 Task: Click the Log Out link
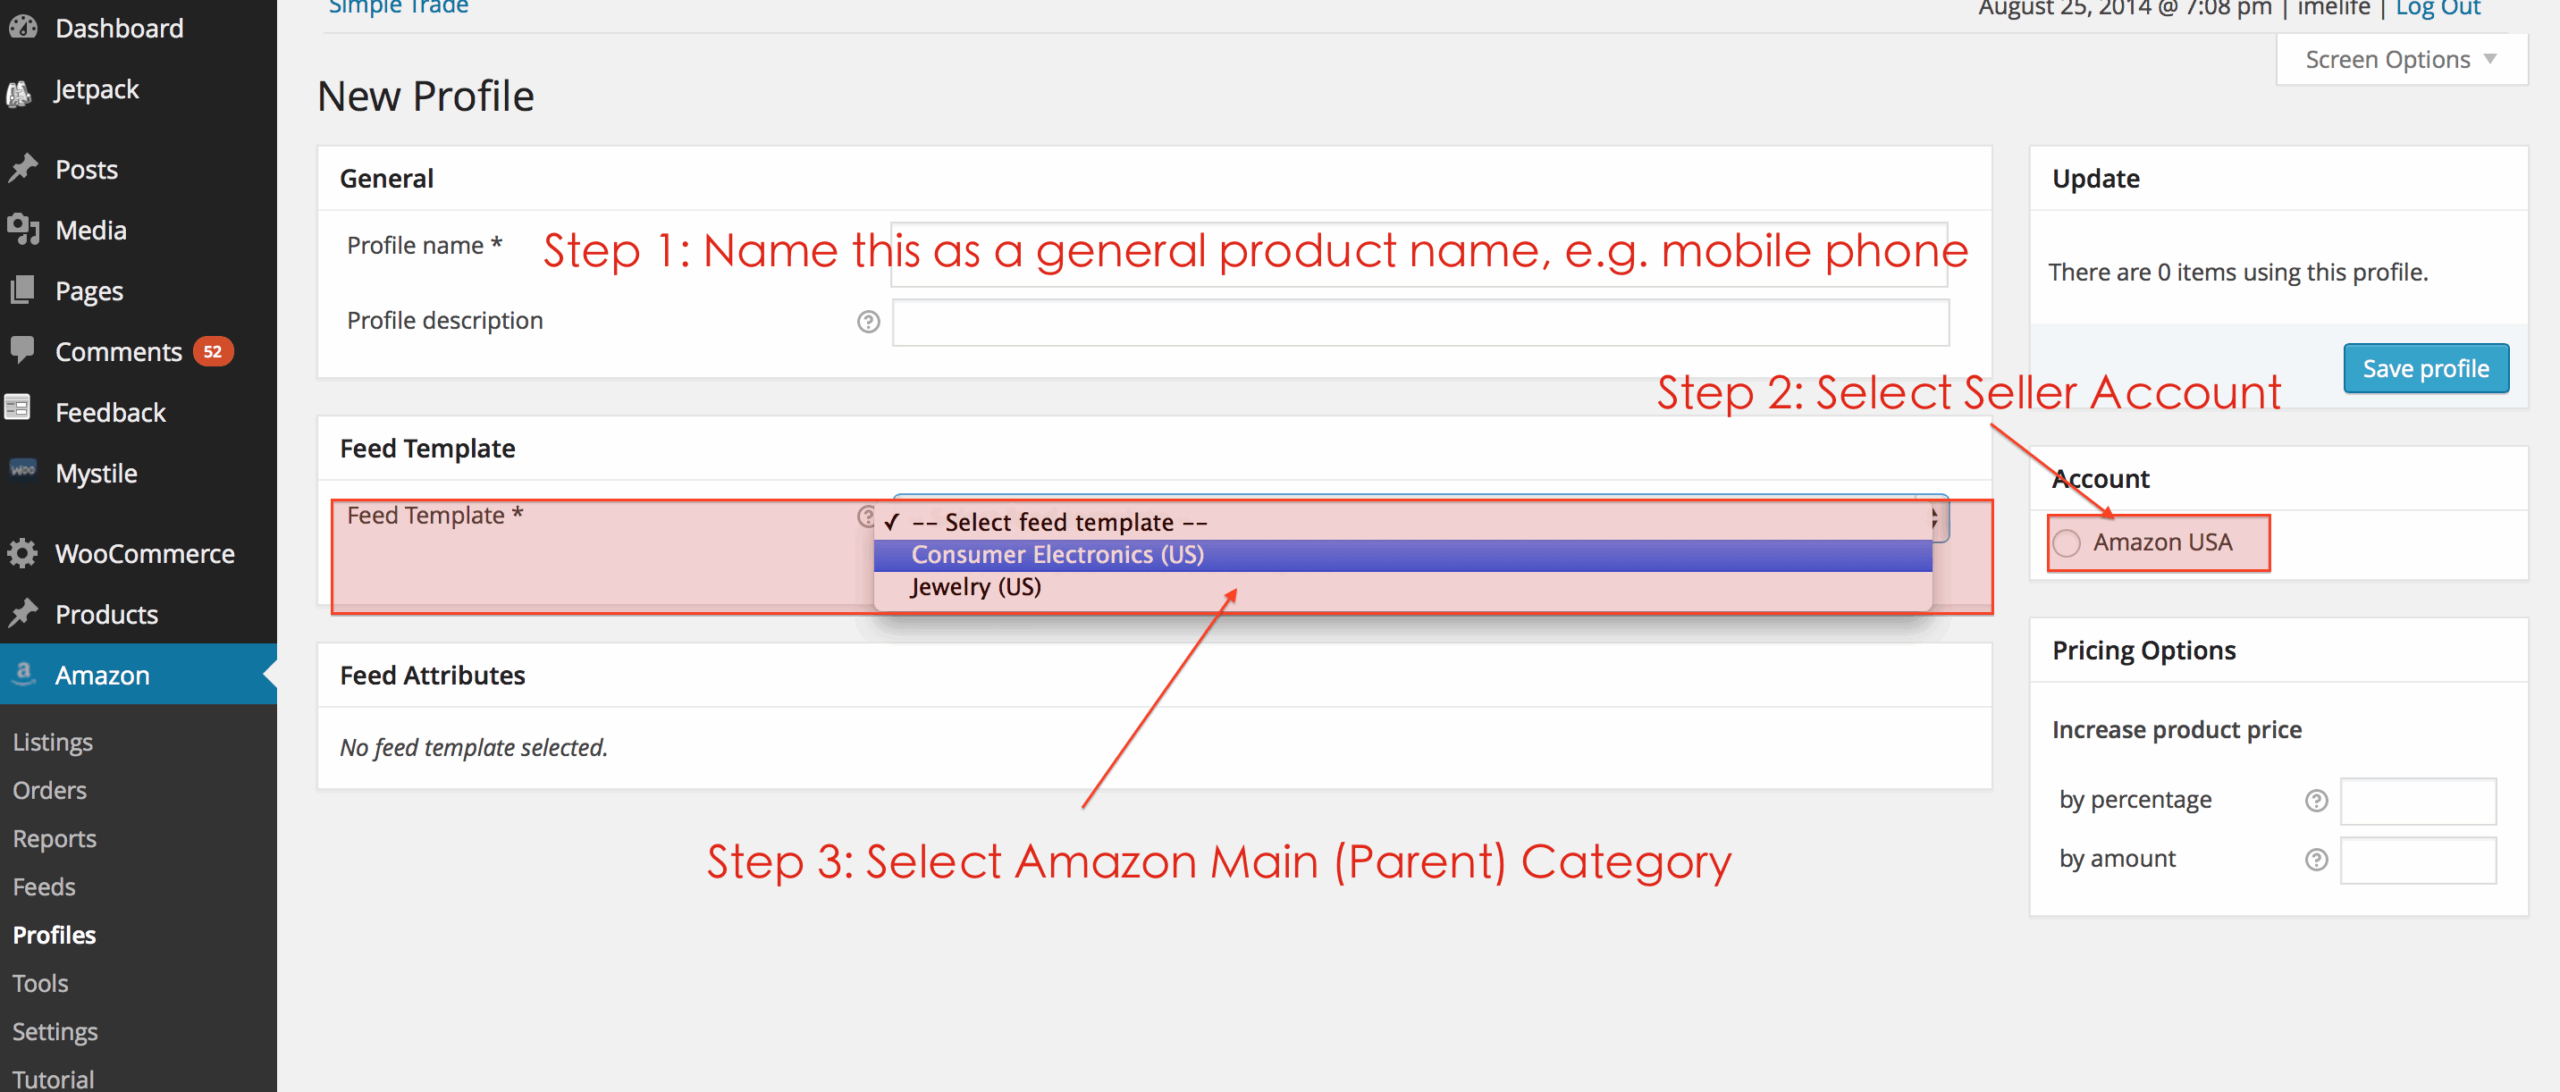pyautogui.click(x=2437, y=9)
